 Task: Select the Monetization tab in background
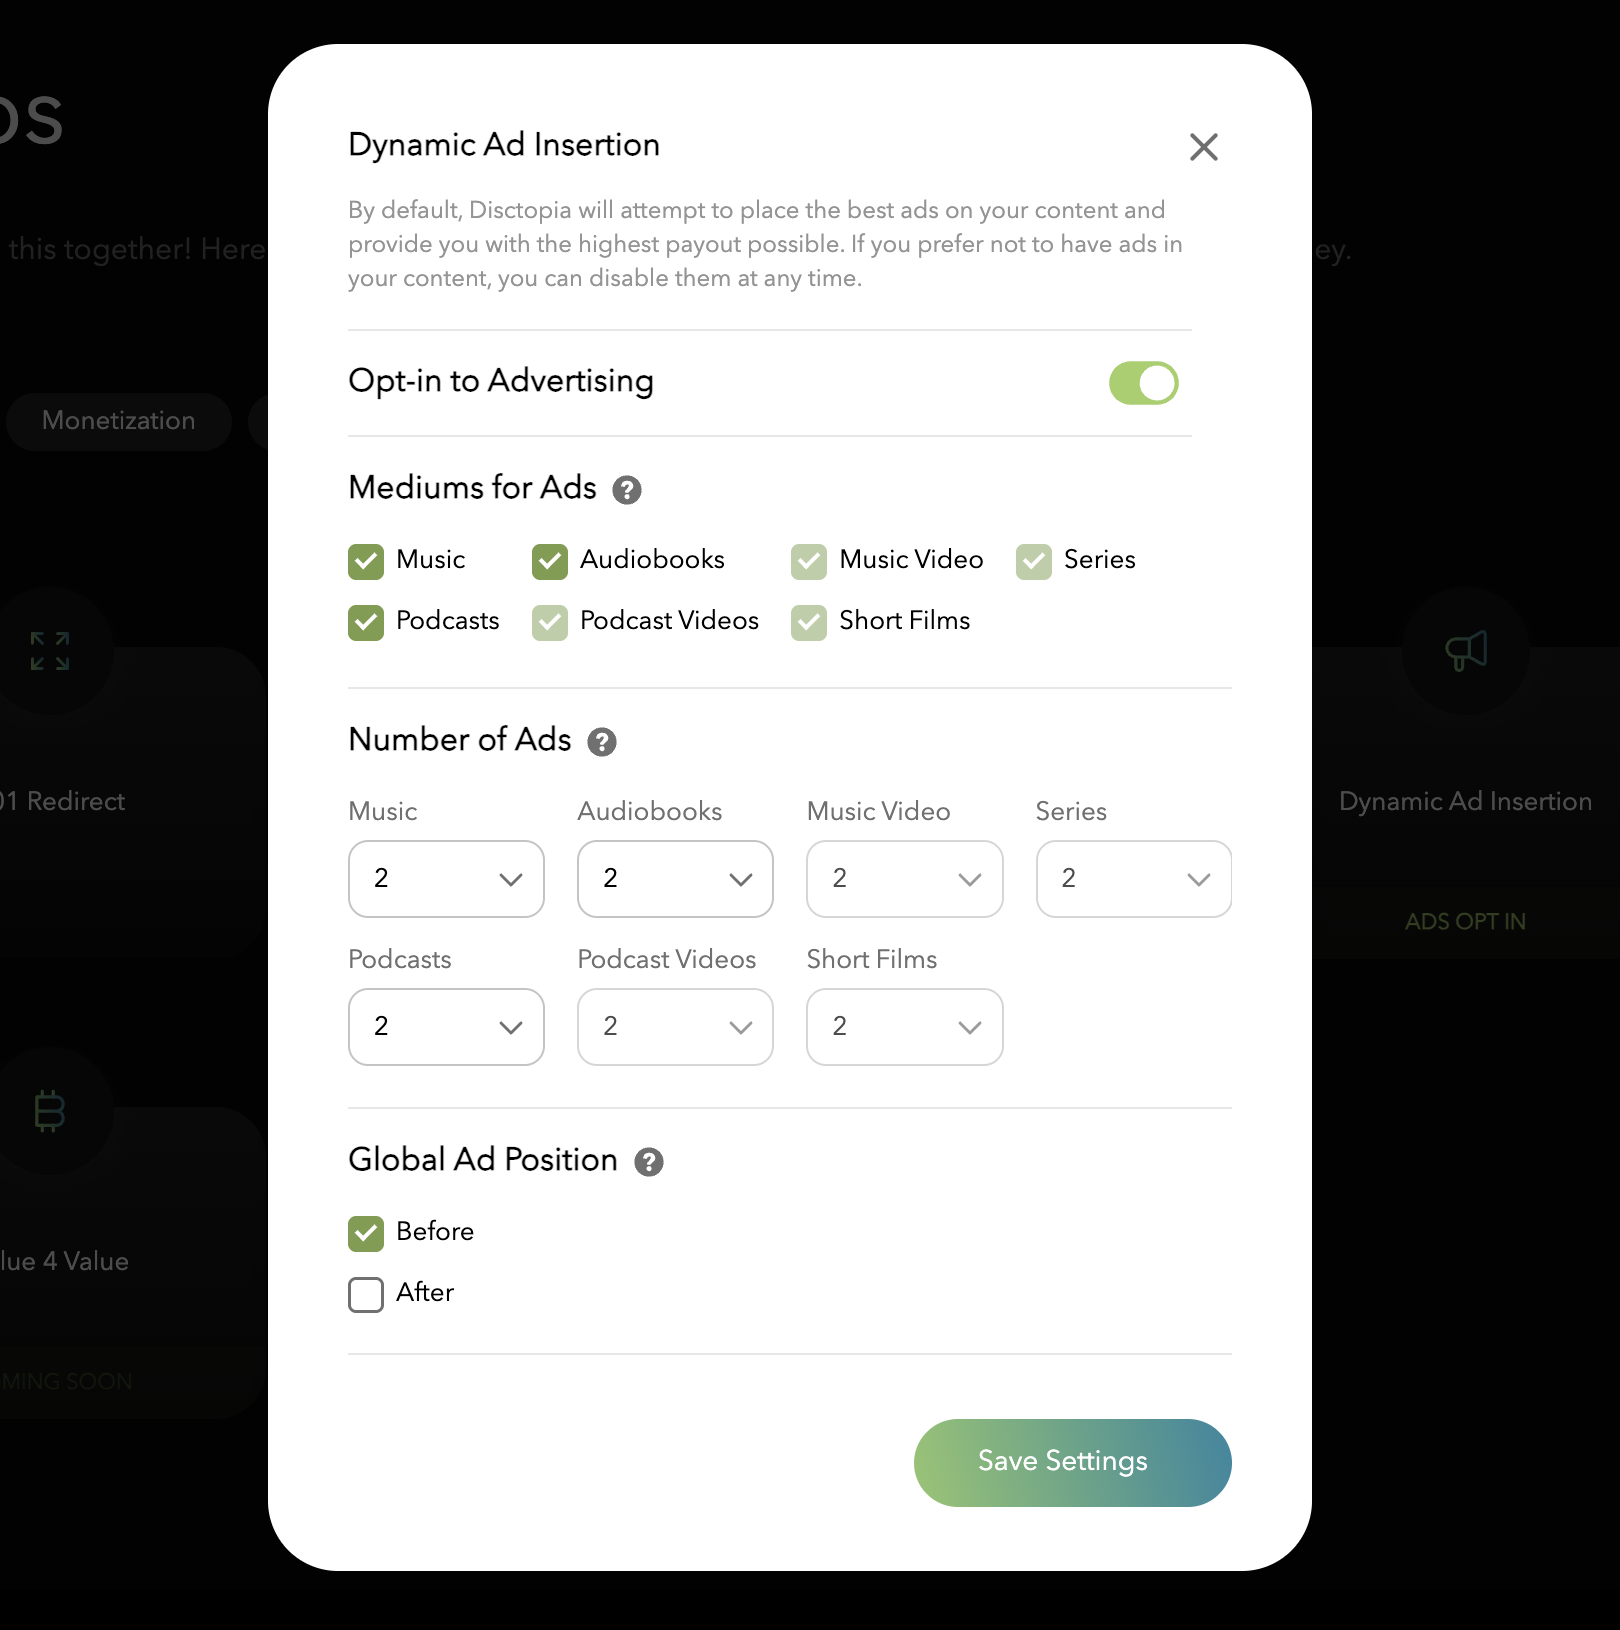click(x=119, y=421)
